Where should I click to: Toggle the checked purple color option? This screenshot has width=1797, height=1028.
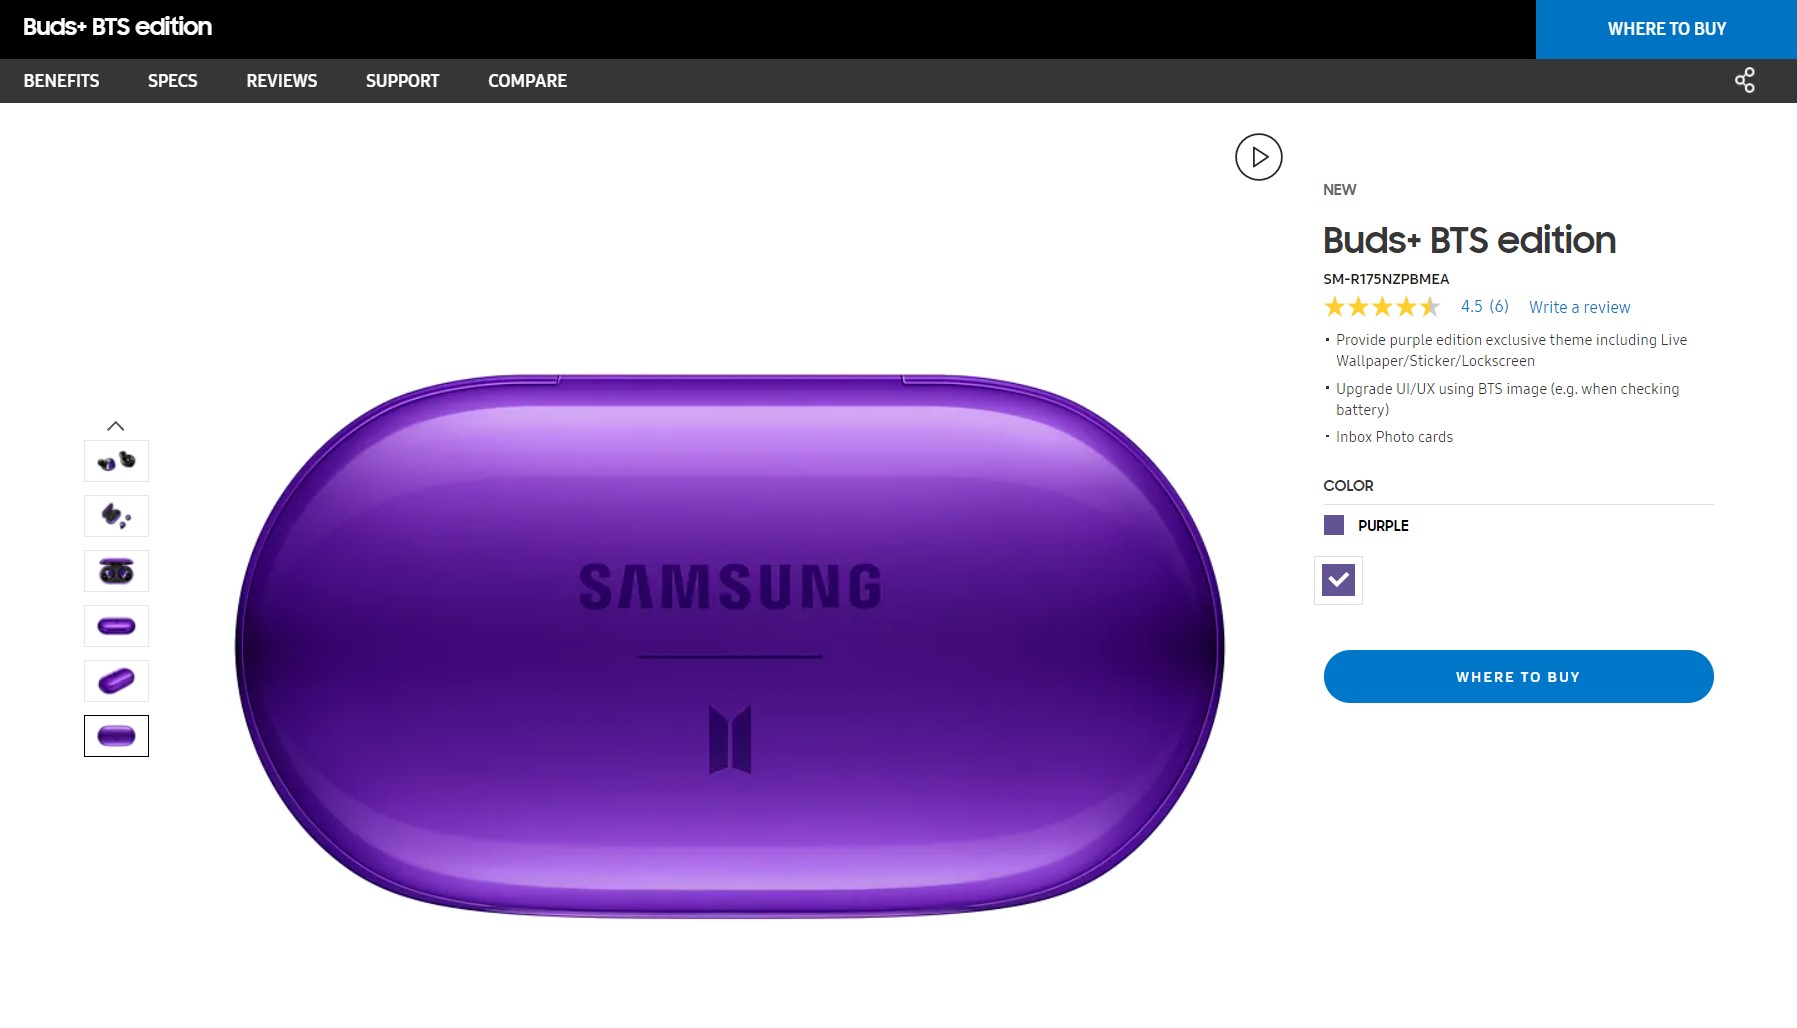point(1338,580)
